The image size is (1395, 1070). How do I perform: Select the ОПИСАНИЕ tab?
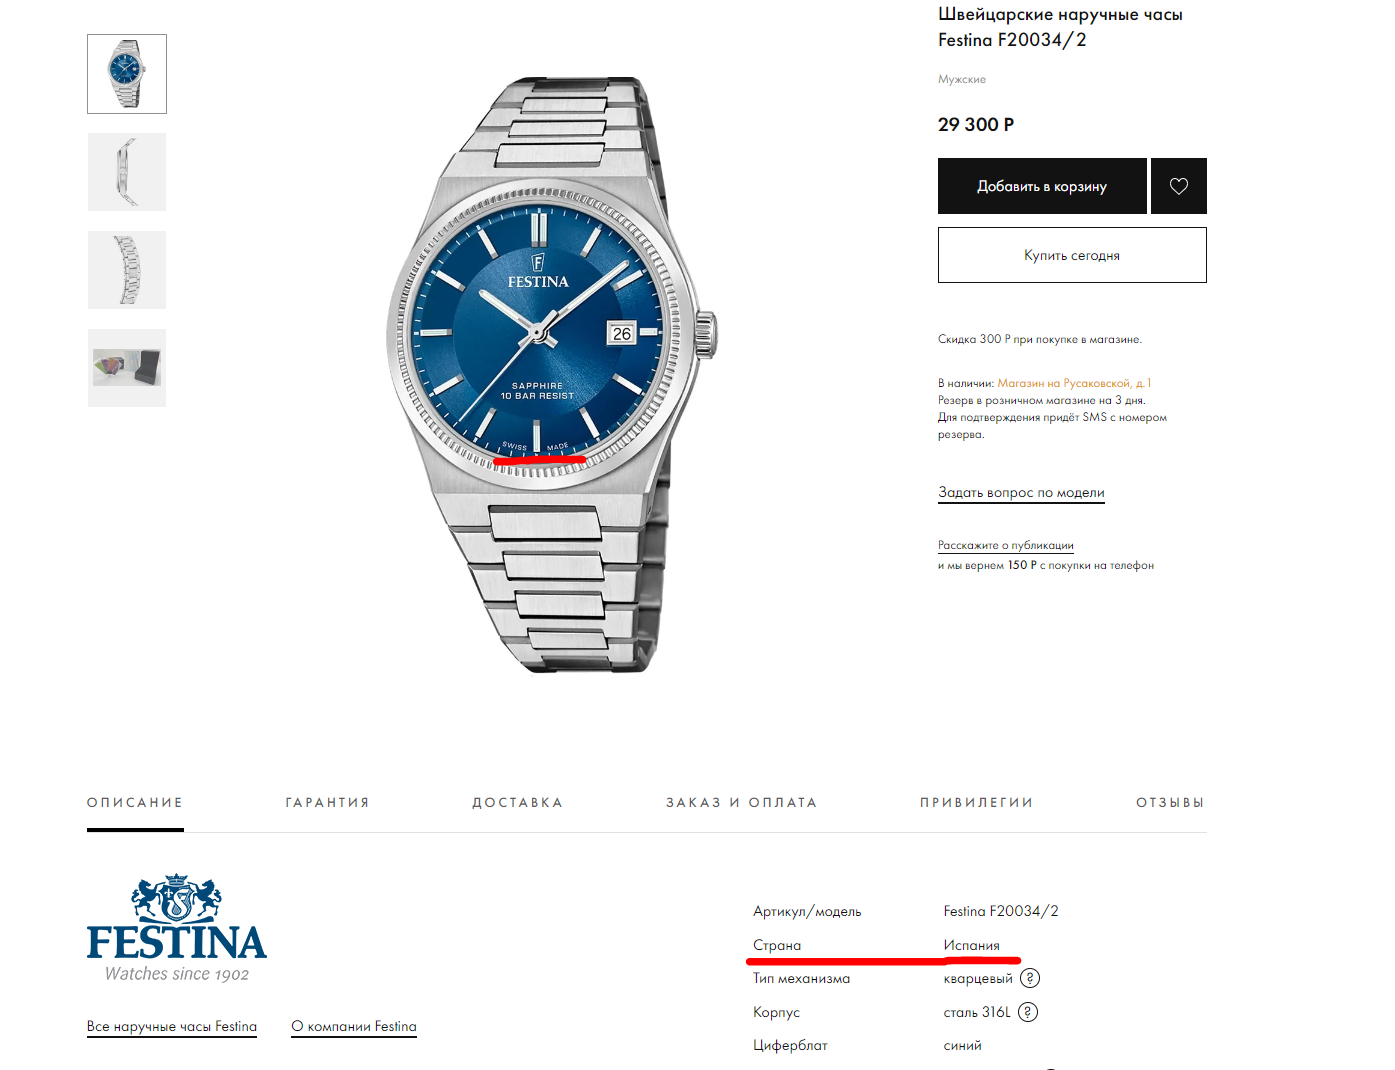[135, 803]
